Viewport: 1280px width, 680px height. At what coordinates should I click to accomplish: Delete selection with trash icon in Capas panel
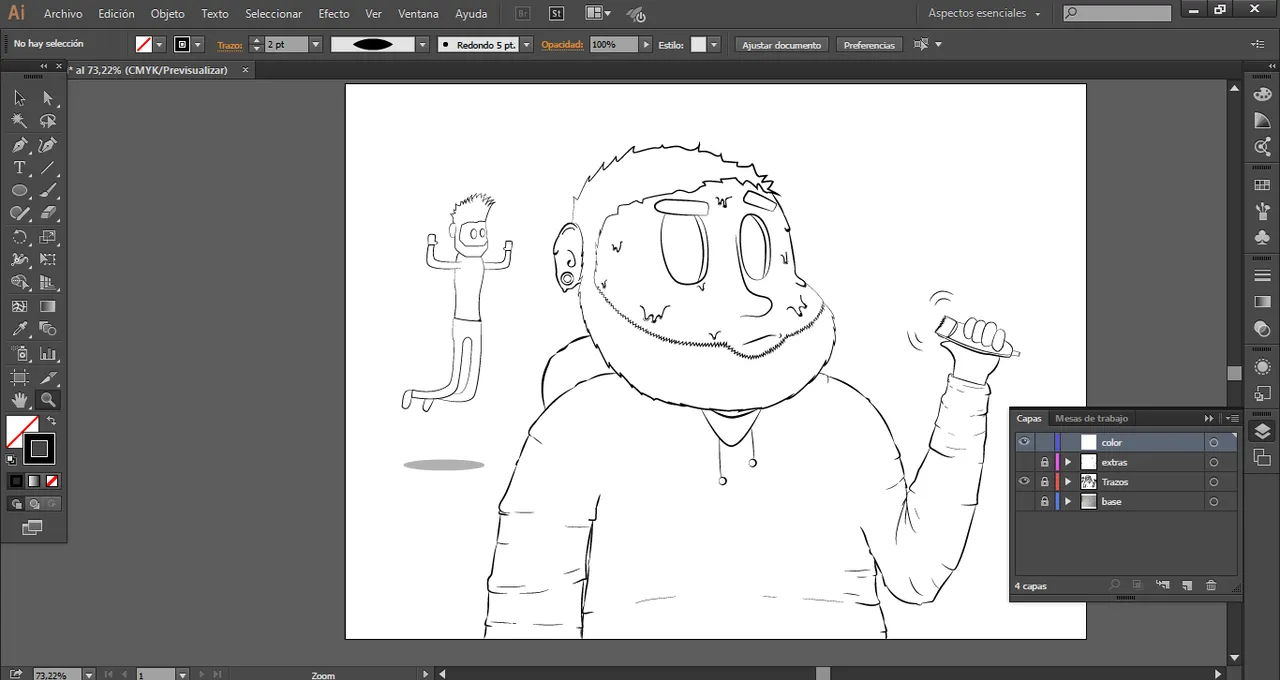point(1211,585)
